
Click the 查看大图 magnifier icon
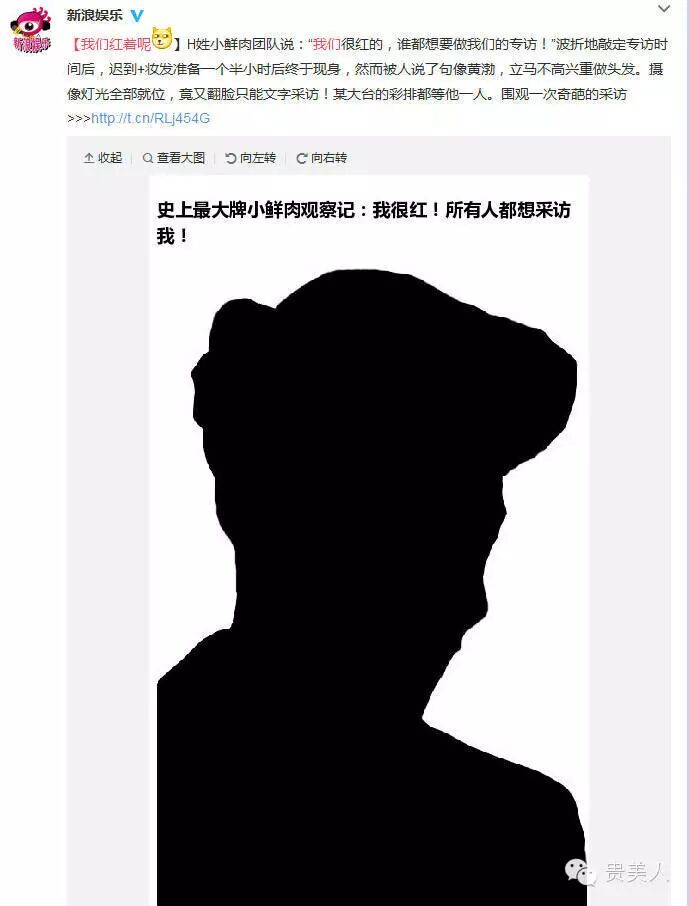(x=148, y=158)
